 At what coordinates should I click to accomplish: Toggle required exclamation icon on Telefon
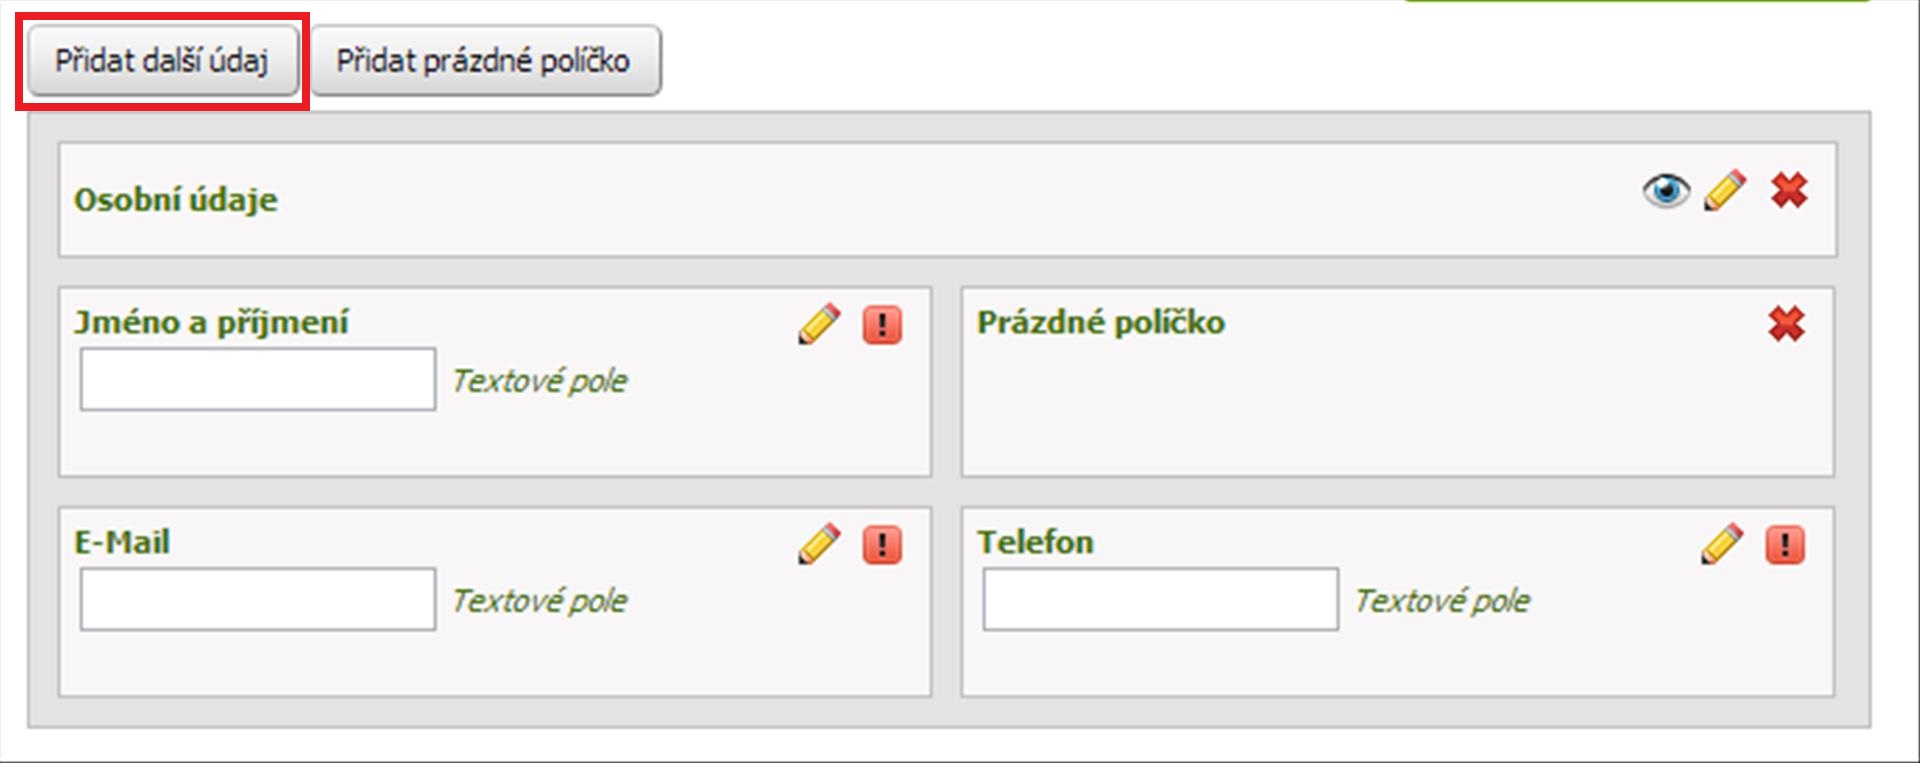pyautogui.click(x=1785, y=545)
